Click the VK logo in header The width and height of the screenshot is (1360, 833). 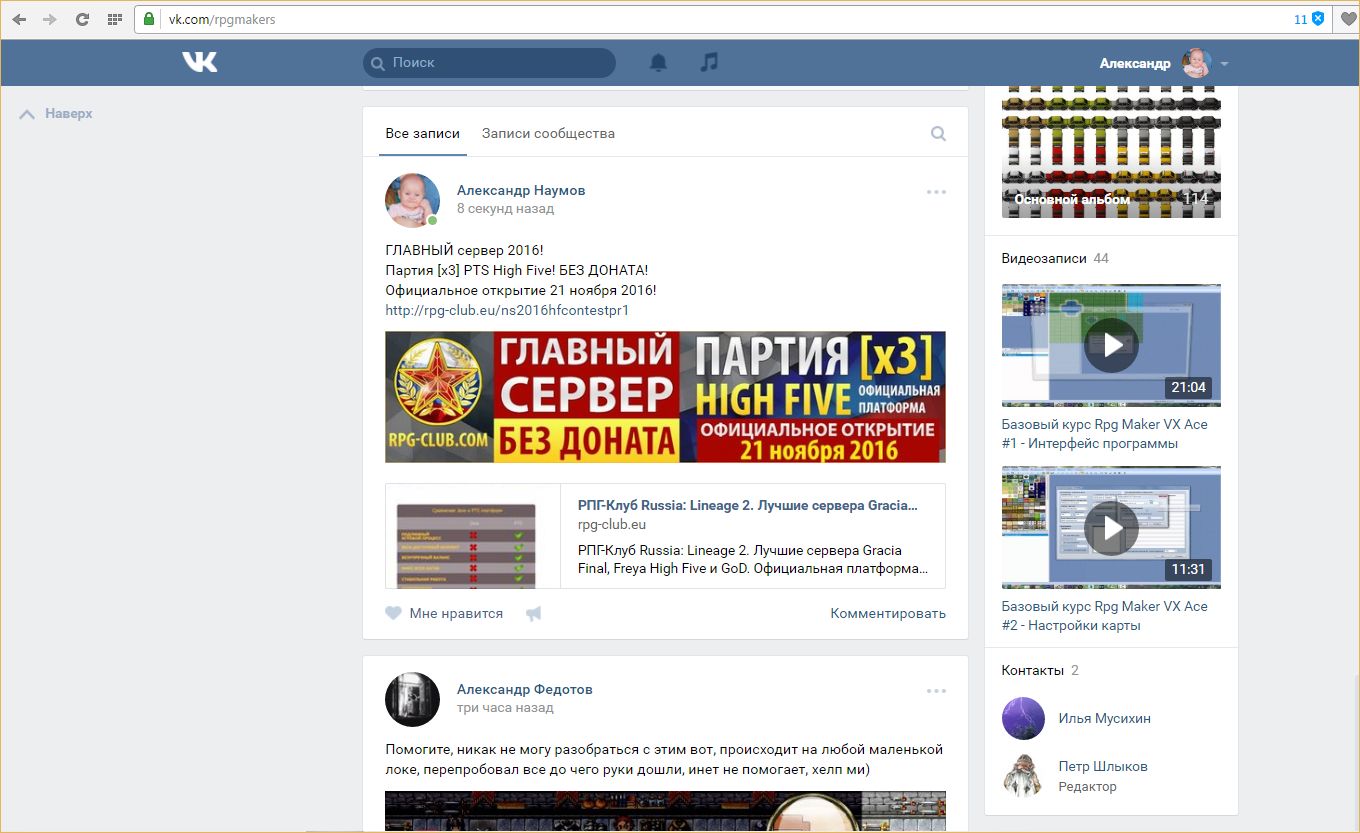coord(199,62)
